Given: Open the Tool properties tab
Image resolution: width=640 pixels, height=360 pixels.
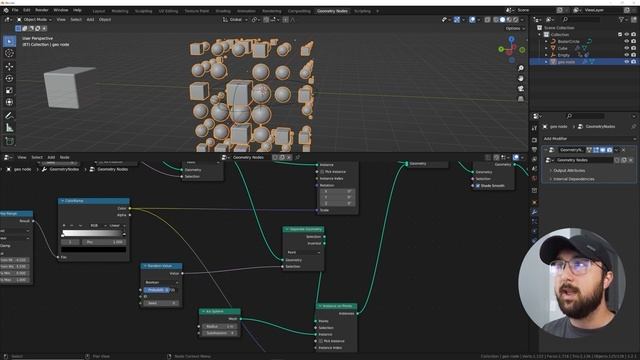Looking at the screenshot, I should [x=534, y=128].
